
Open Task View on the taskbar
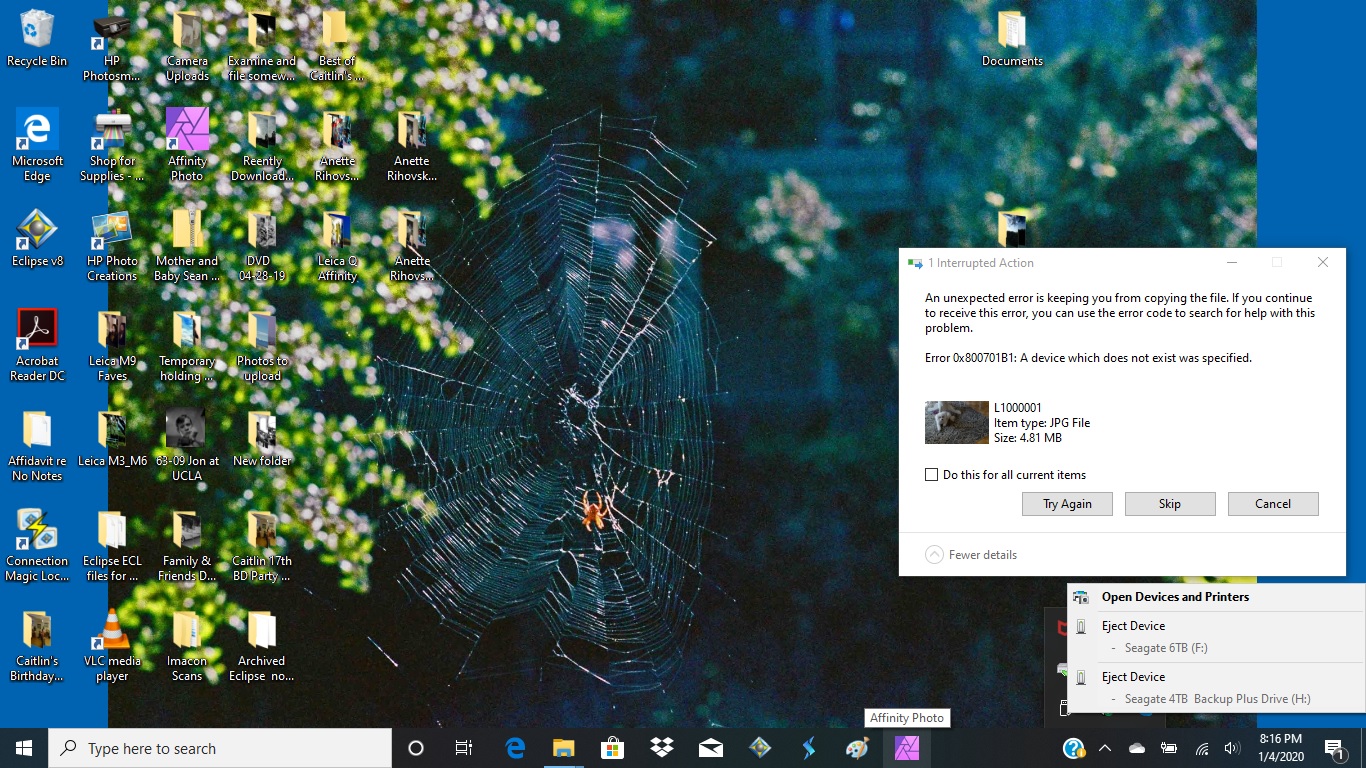pos(464,748)
